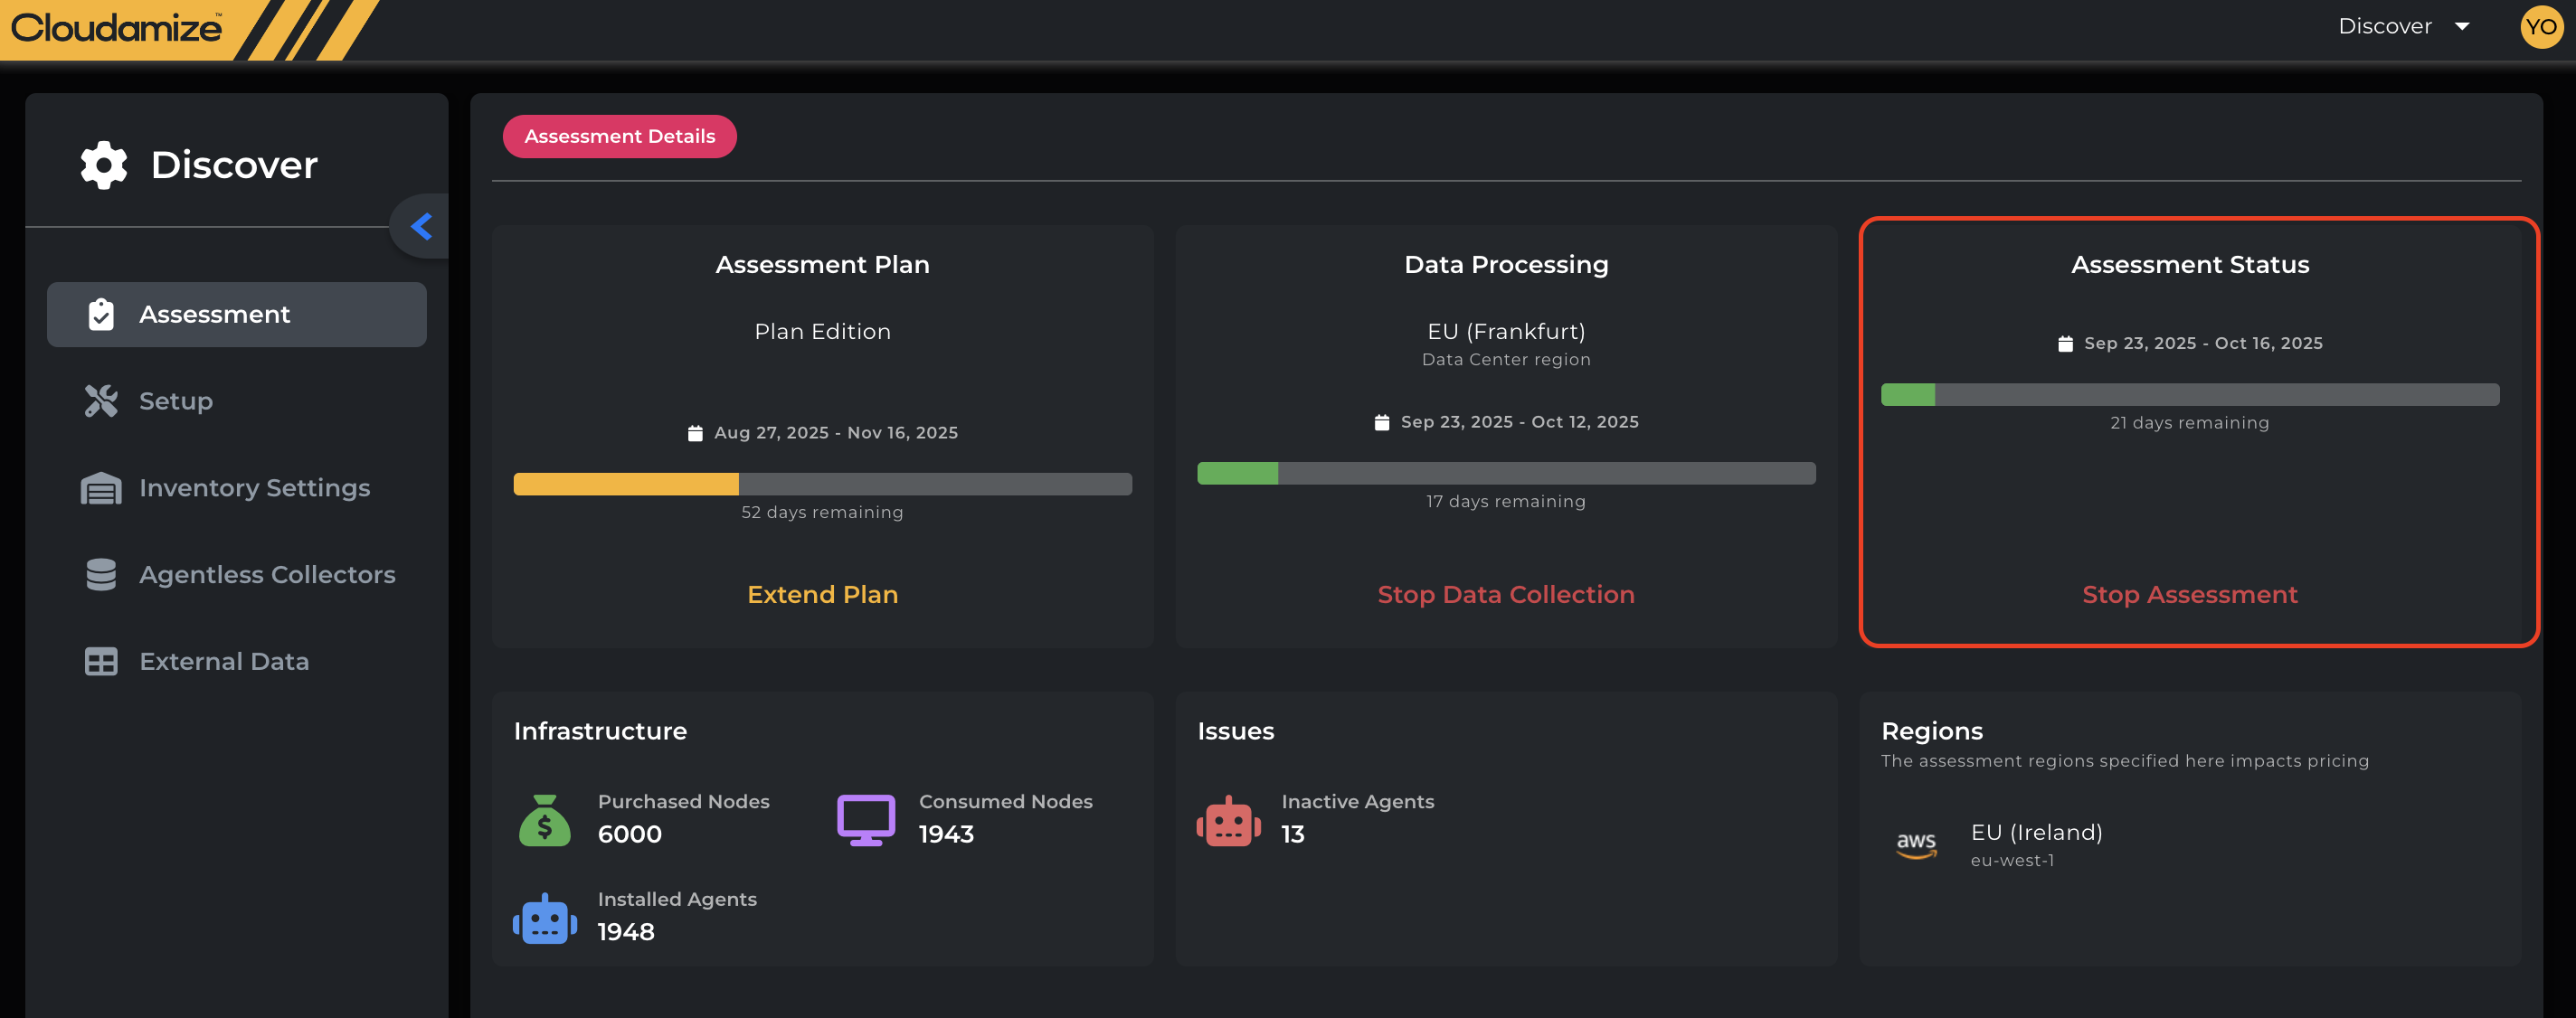This screenshot has width=2576, height=1018.
Task: Click Stop Assessment
Action: 2189,595
